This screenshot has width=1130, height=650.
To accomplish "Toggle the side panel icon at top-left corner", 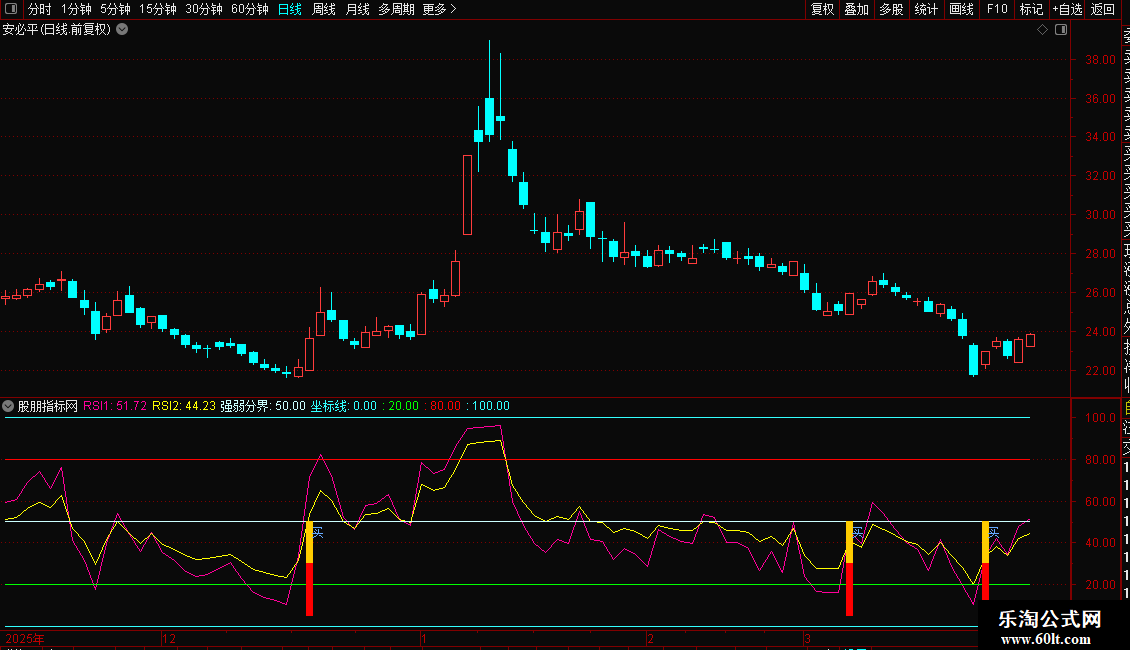I will click(11, 9).
